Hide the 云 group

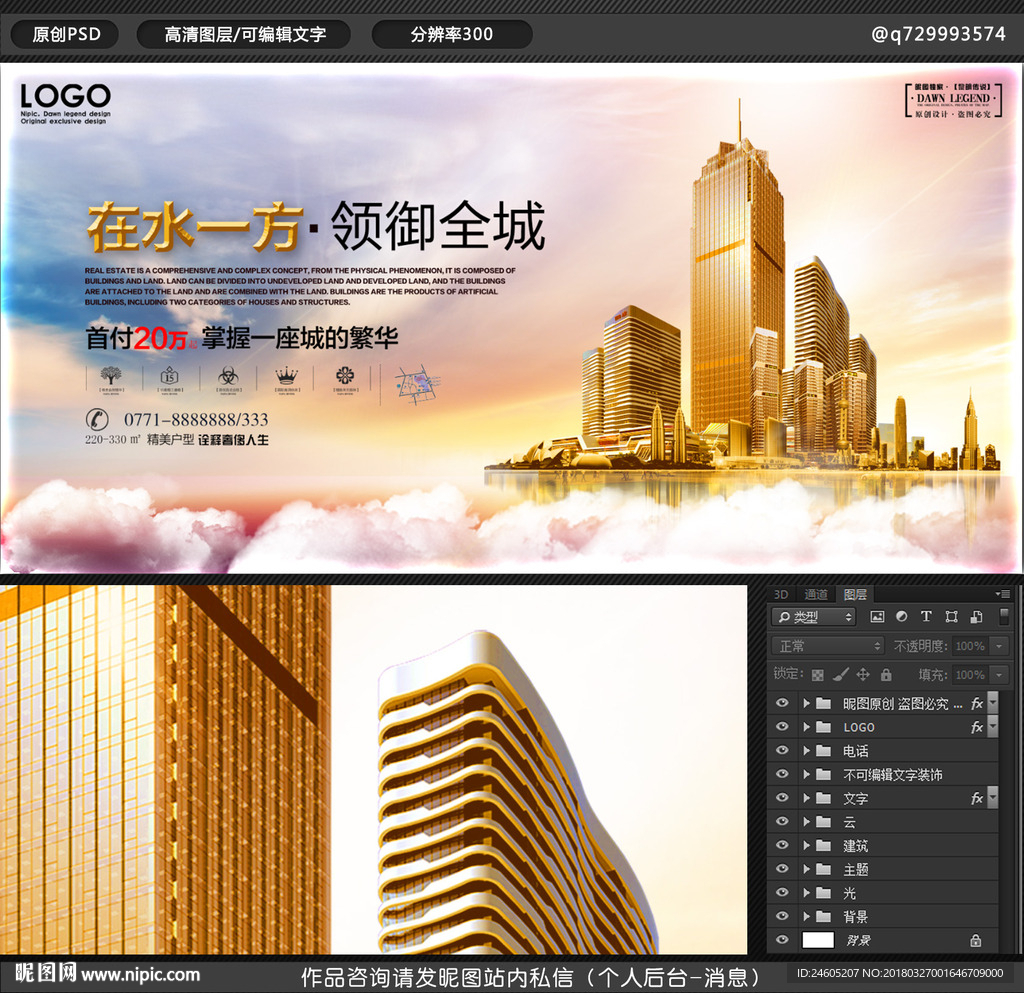[782, 822]
